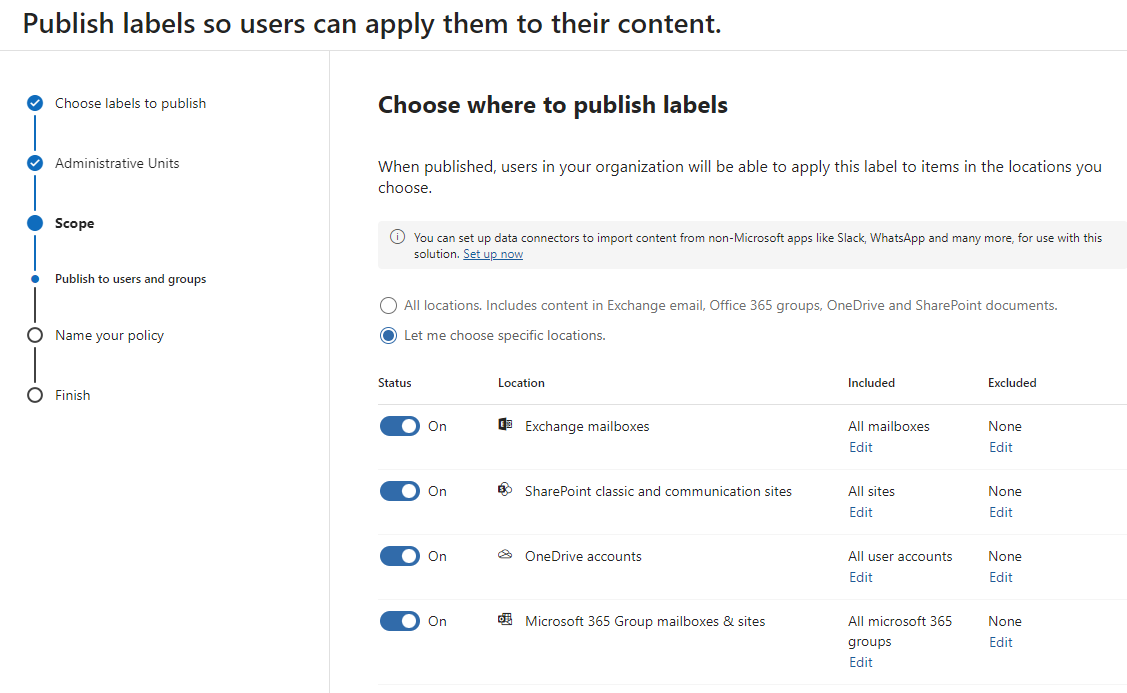Click the OneDrive accounts cloud icon
The image size is (1127, 693).
pos(505,555)
